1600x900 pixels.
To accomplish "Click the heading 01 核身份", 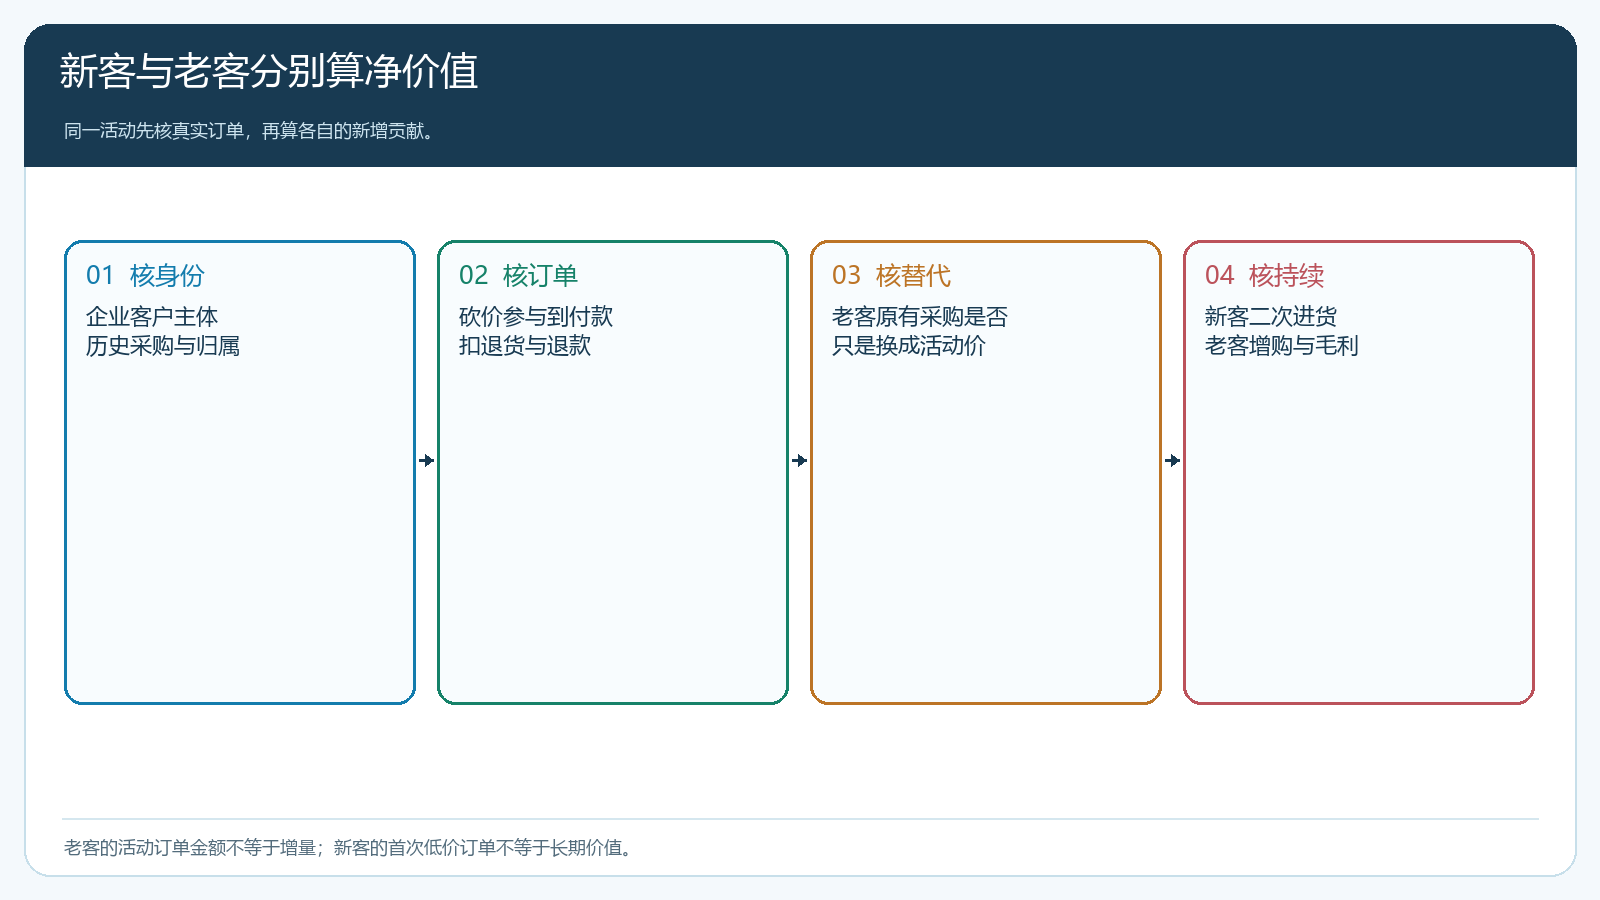I will (145, 275).
